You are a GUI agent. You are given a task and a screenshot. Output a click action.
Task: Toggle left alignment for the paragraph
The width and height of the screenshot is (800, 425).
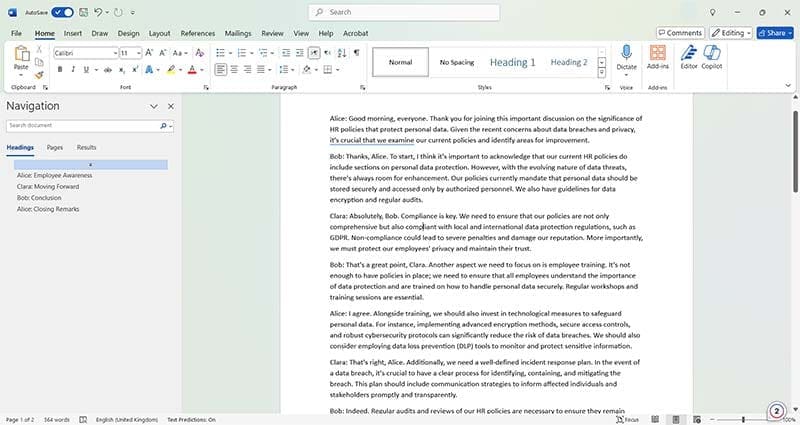(220, 69)
